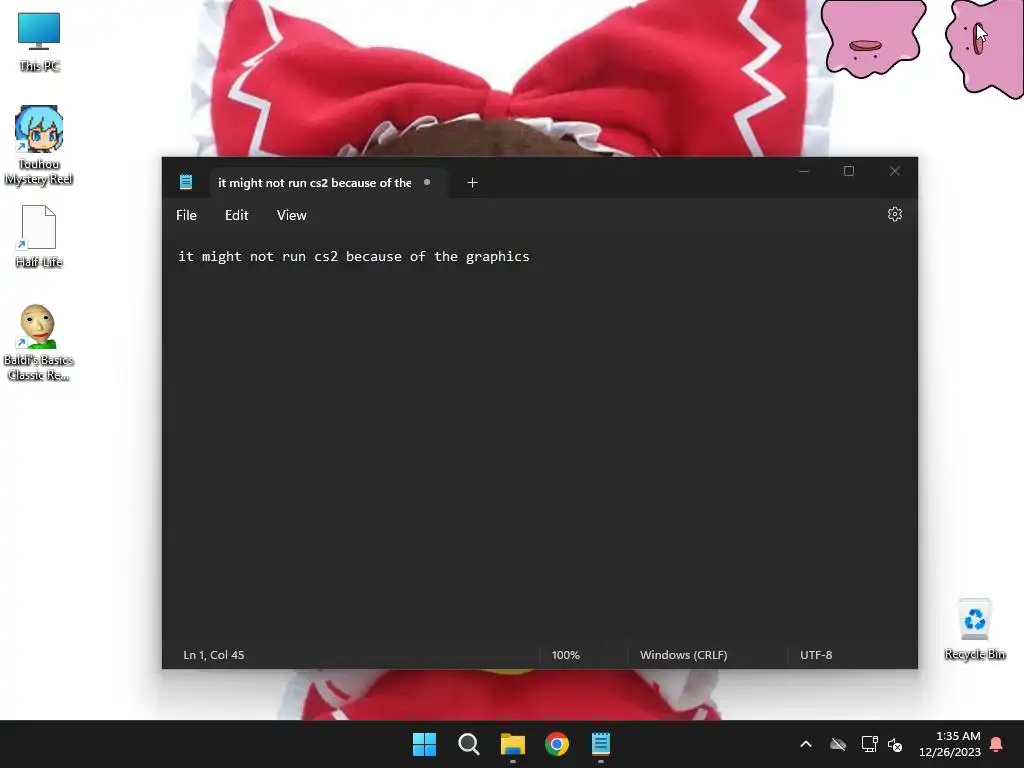Open the Edit menu
Viewport: 1024px width, 768px height.
click(x=236, y=215)
